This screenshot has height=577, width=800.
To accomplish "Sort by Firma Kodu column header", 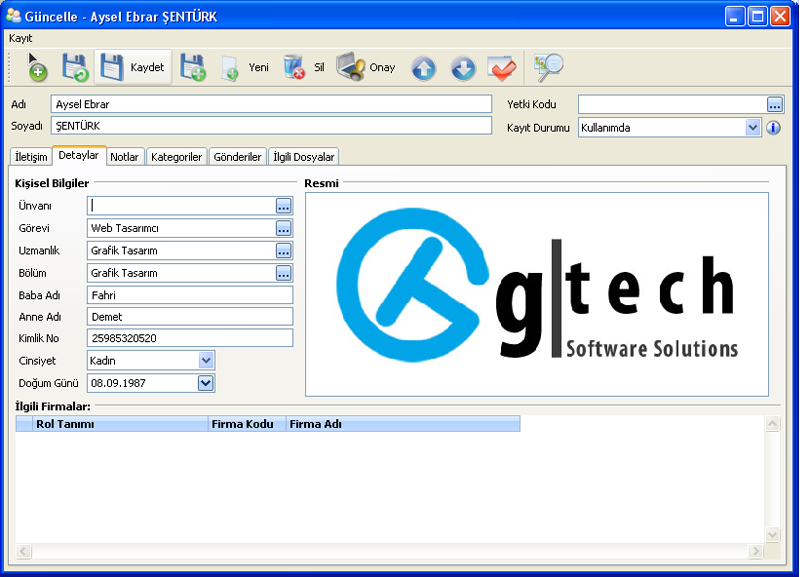I will [247, 424].
